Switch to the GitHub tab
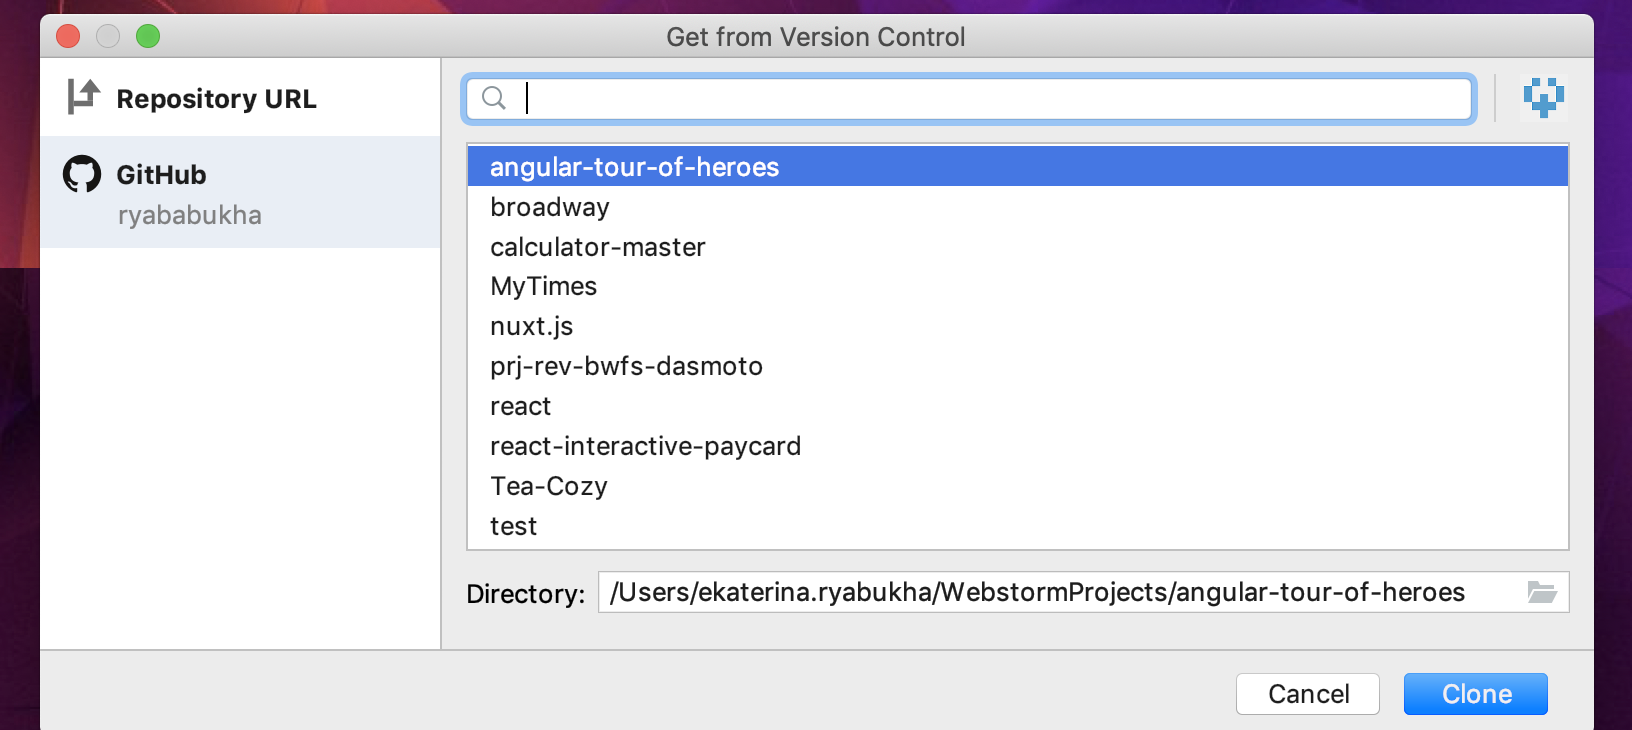Screen dimensions: 1632x730 point(162,173)
